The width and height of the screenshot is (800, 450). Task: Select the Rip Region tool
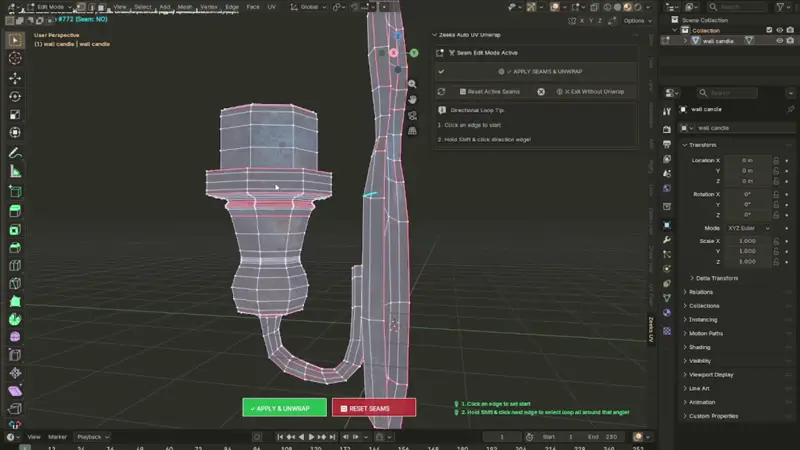(x=15, y=409)
